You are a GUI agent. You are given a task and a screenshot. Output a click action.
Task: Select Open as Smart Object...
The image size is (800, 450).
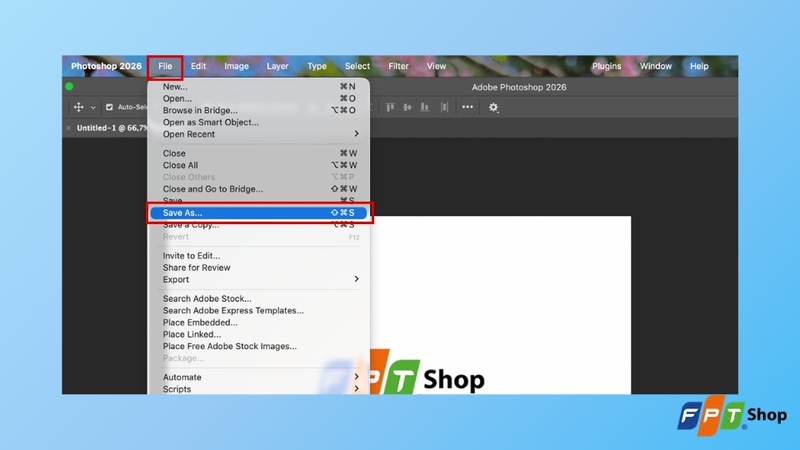[259, 122]
